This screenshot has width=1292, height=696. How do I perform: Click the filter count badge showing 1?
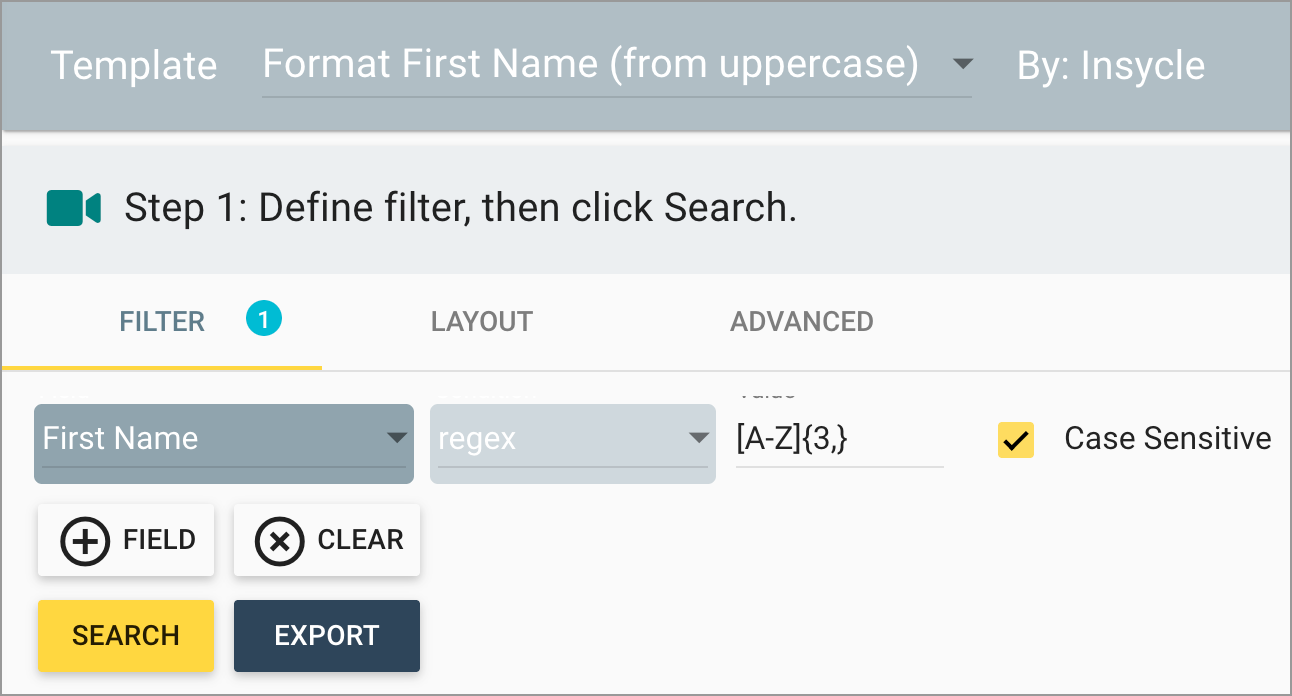coord(263,318)
